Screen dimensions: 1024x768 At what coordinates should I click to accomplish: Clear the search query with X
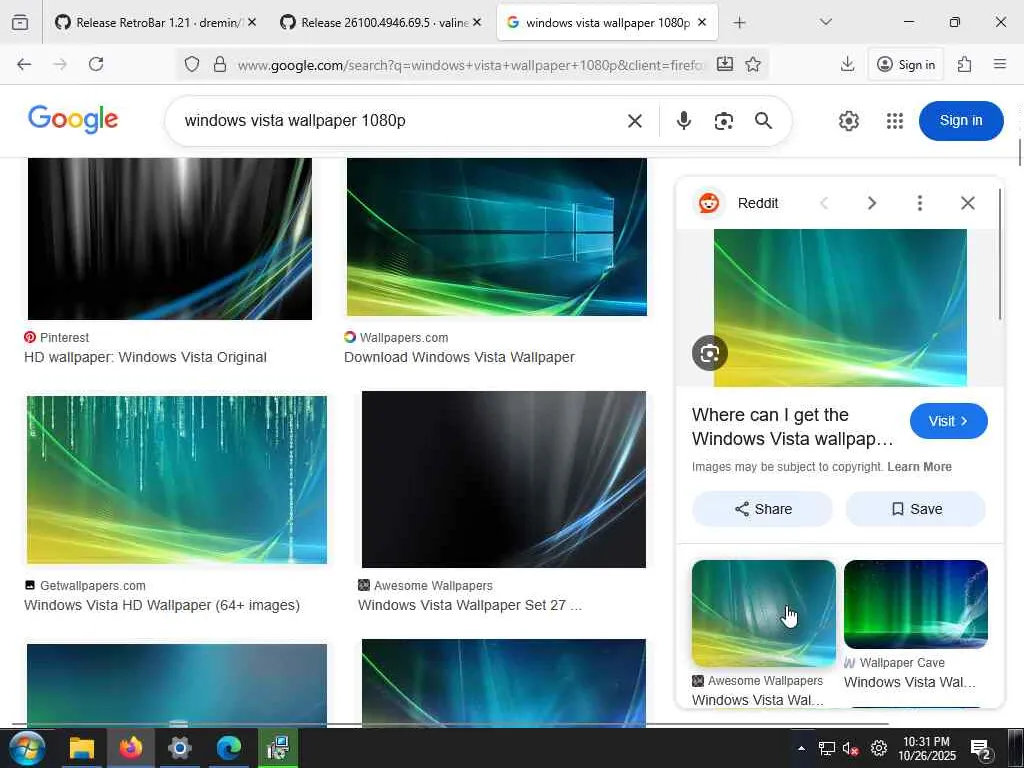(x=635, y=121)
